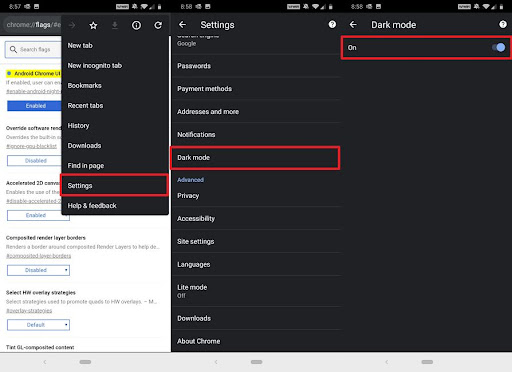The height and width of the screenshot is (372, 512).
Task: Open Enabled dropdown for Android Chrome UI flag
Action: [34, 106]
